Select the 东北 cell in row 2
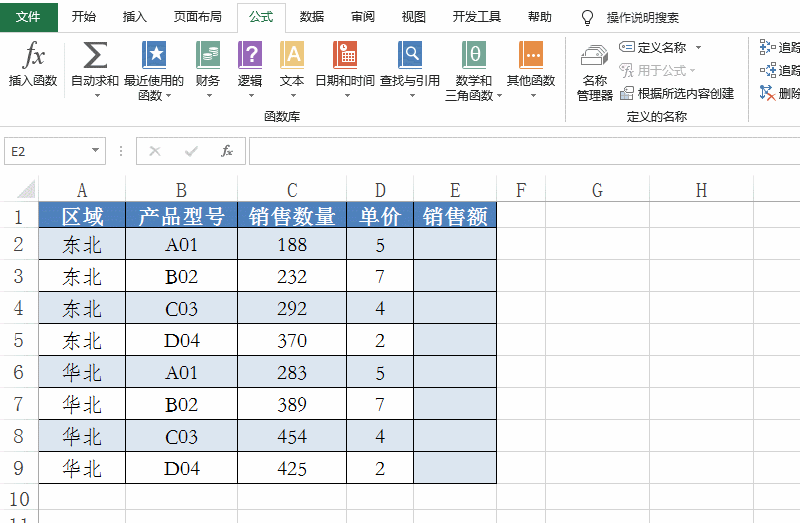The image size is (800, 523). 82,244
